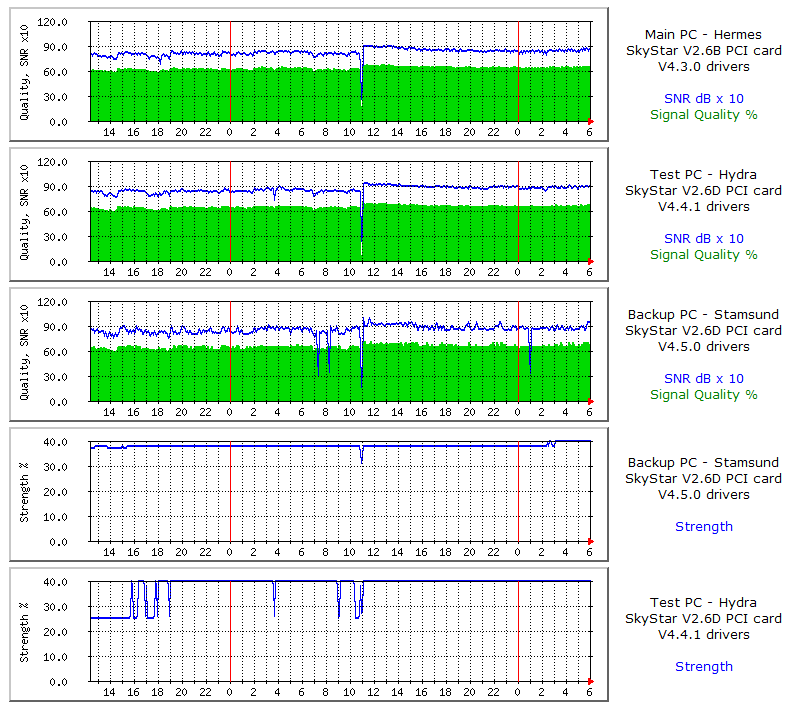Viewport: 802px width, 709px height.
Task: Select the Hydra signal strength chart
Action: point(309,634)
